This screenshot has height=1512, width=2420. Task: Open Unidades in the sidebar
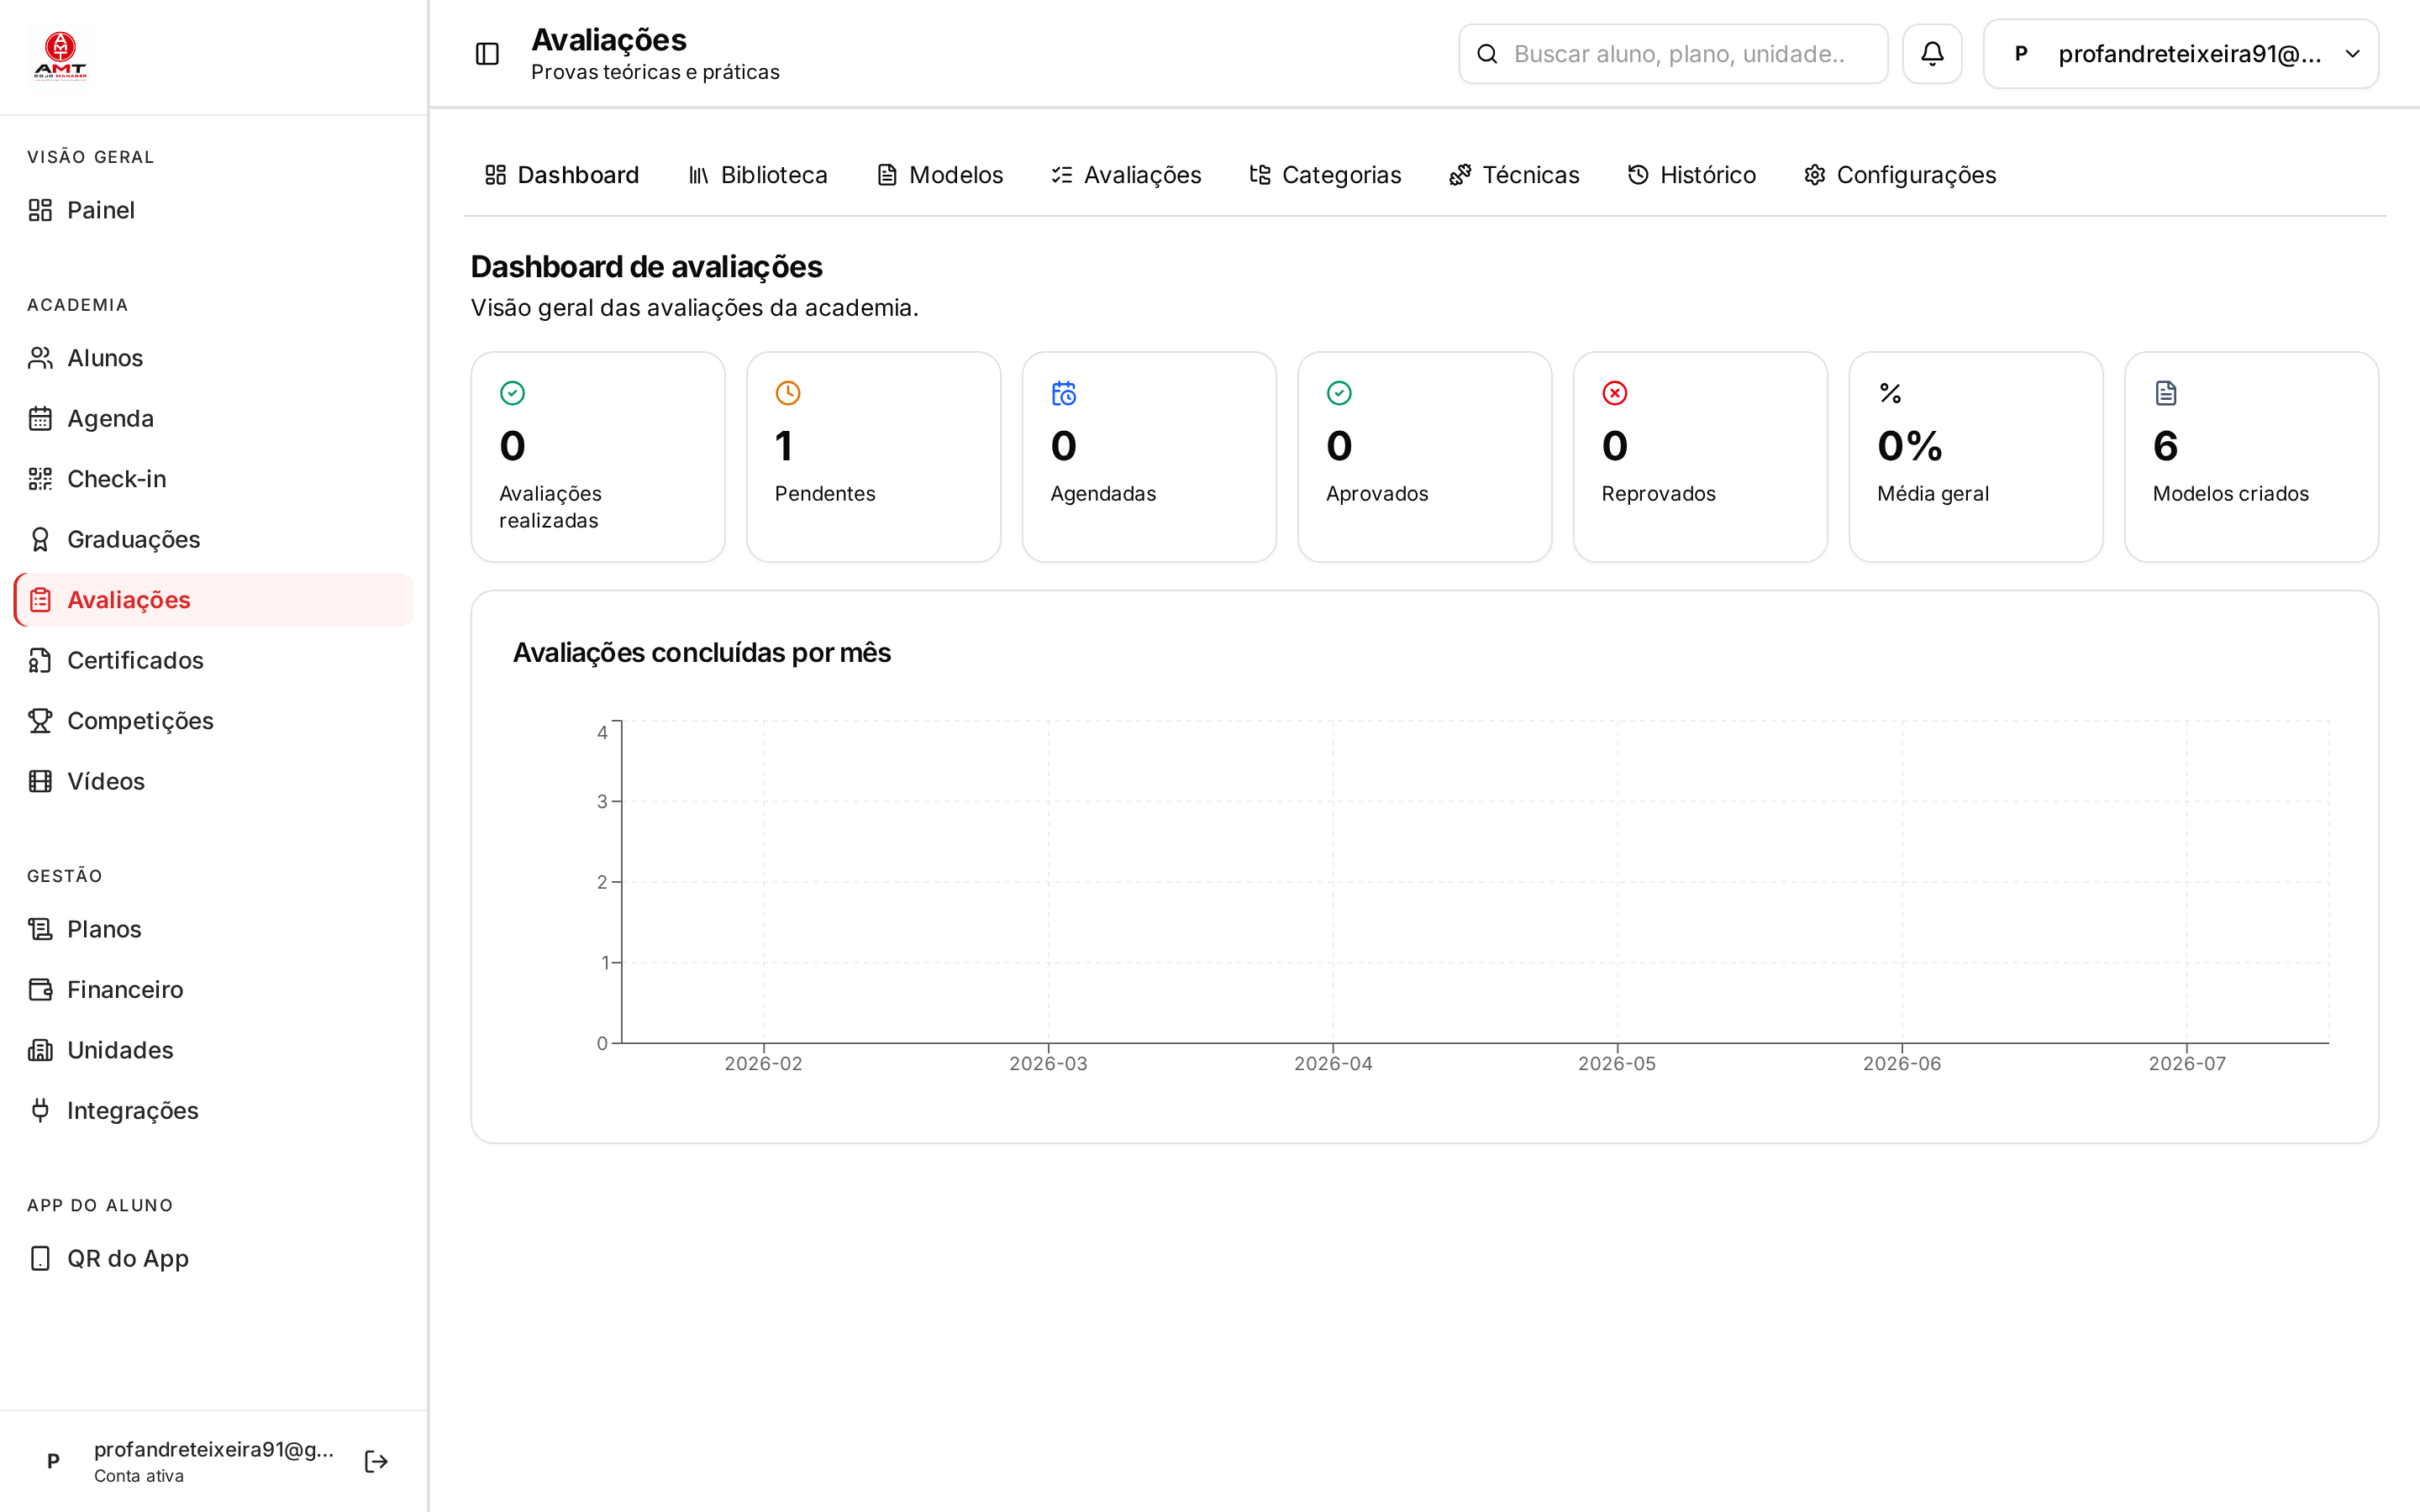pyautogui.click(x=214, y=1050)
